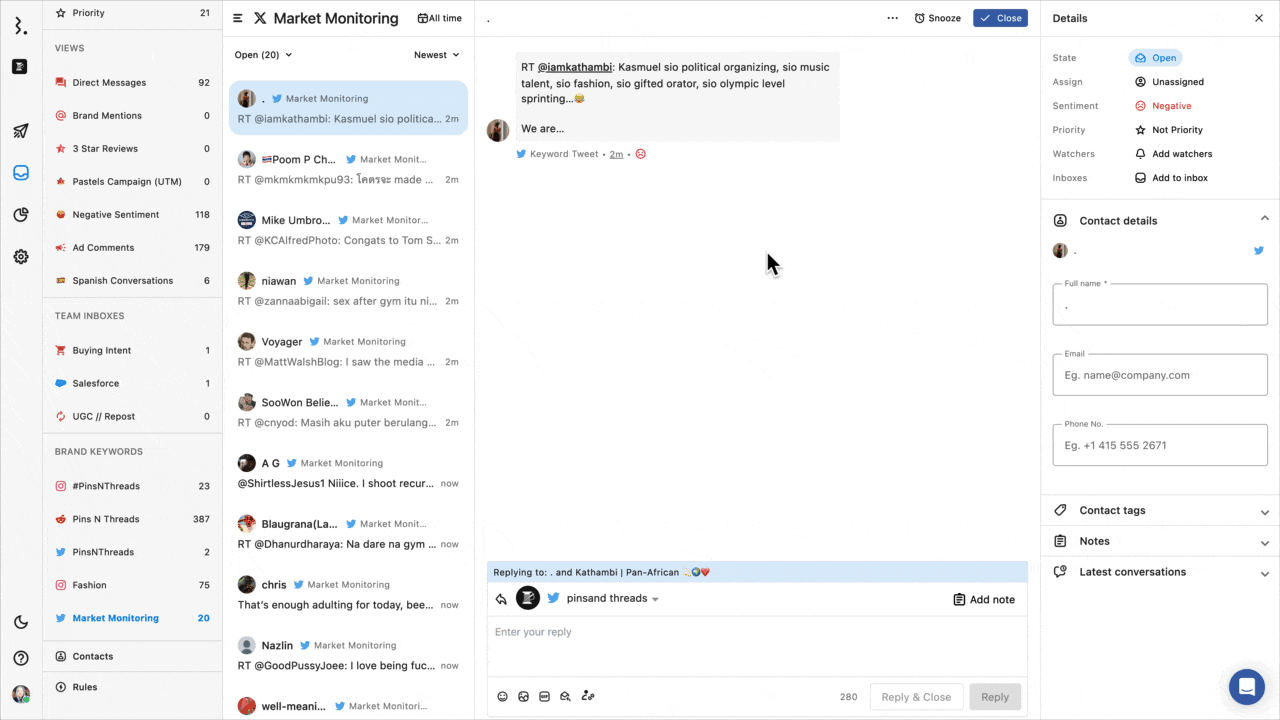Click the Email input field

1160,376
